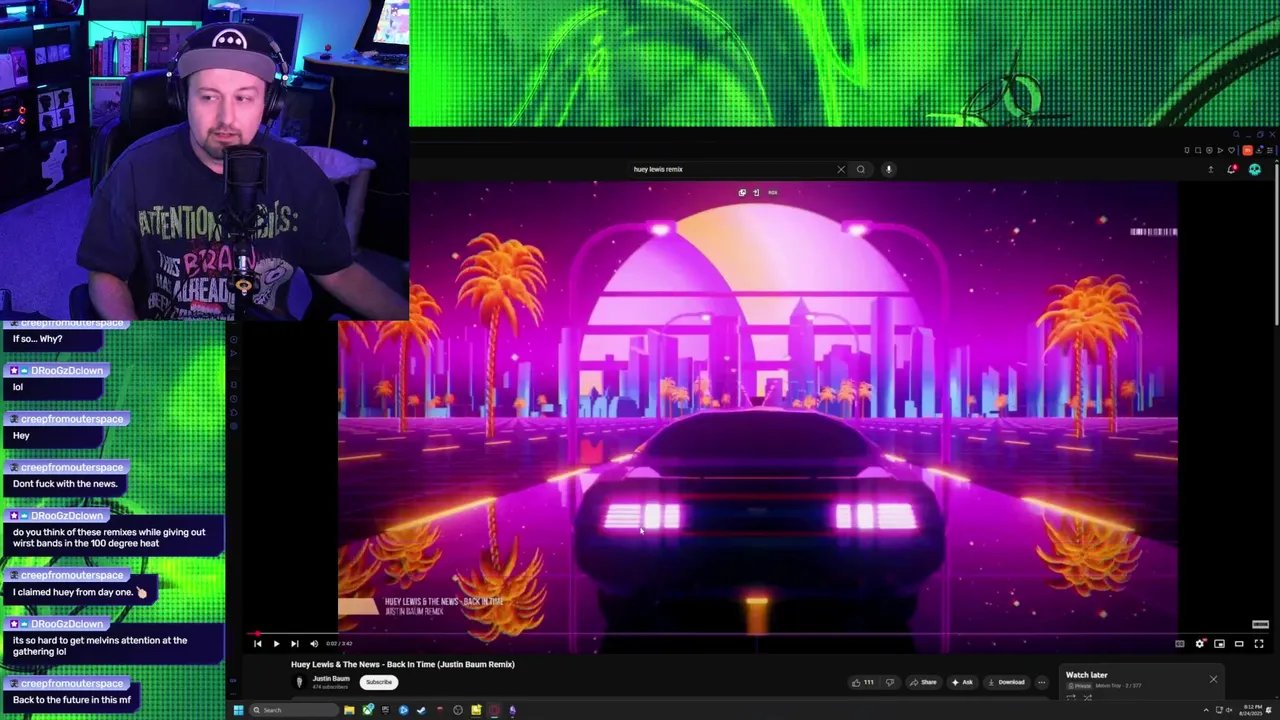Close the Watch later playlist panel
The image size is (1280, 720).
point(1213,679)
